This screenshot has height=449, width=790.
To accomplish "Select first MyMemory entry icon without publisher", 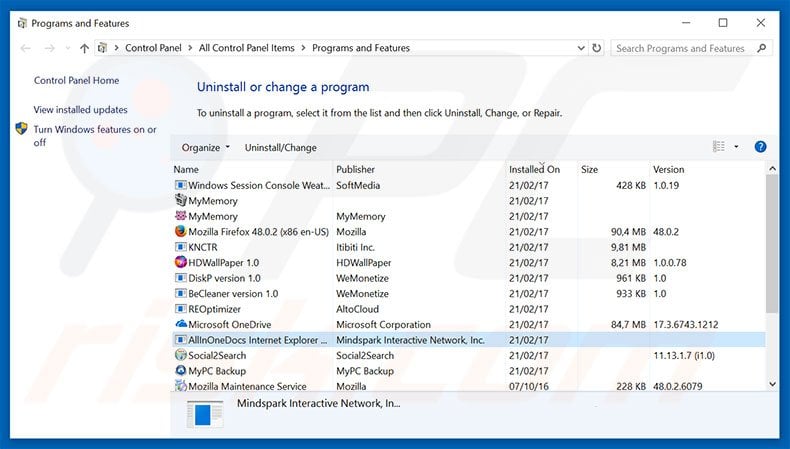I will 180,200.
